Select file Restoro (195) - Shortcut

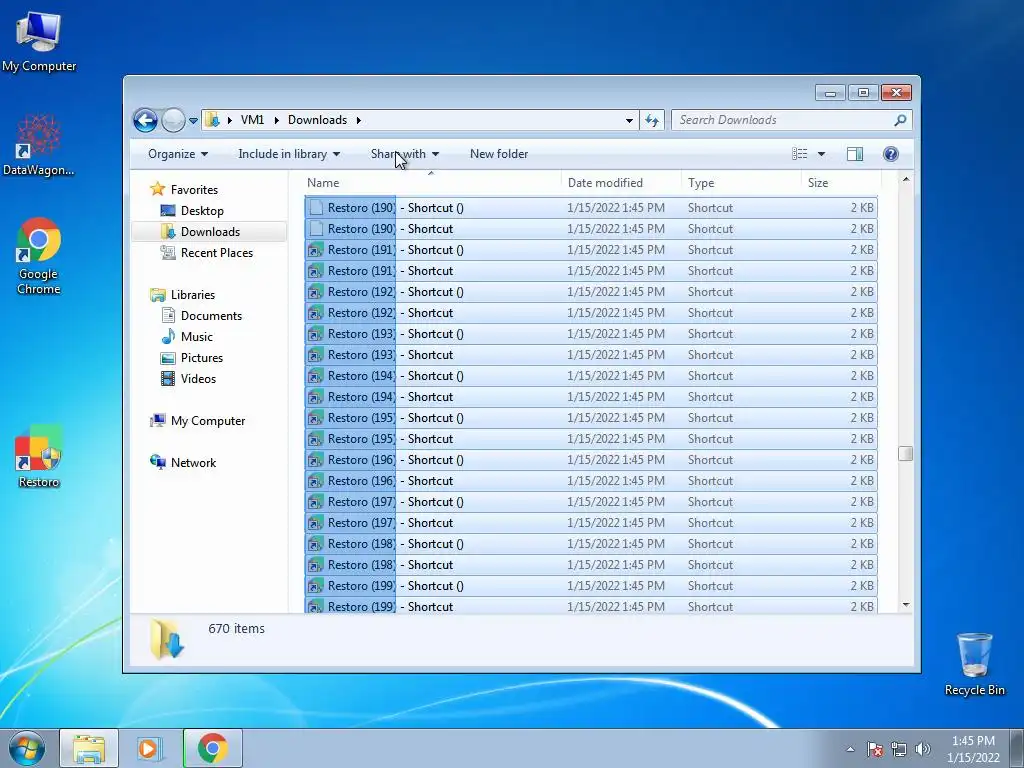click(590, 439)
